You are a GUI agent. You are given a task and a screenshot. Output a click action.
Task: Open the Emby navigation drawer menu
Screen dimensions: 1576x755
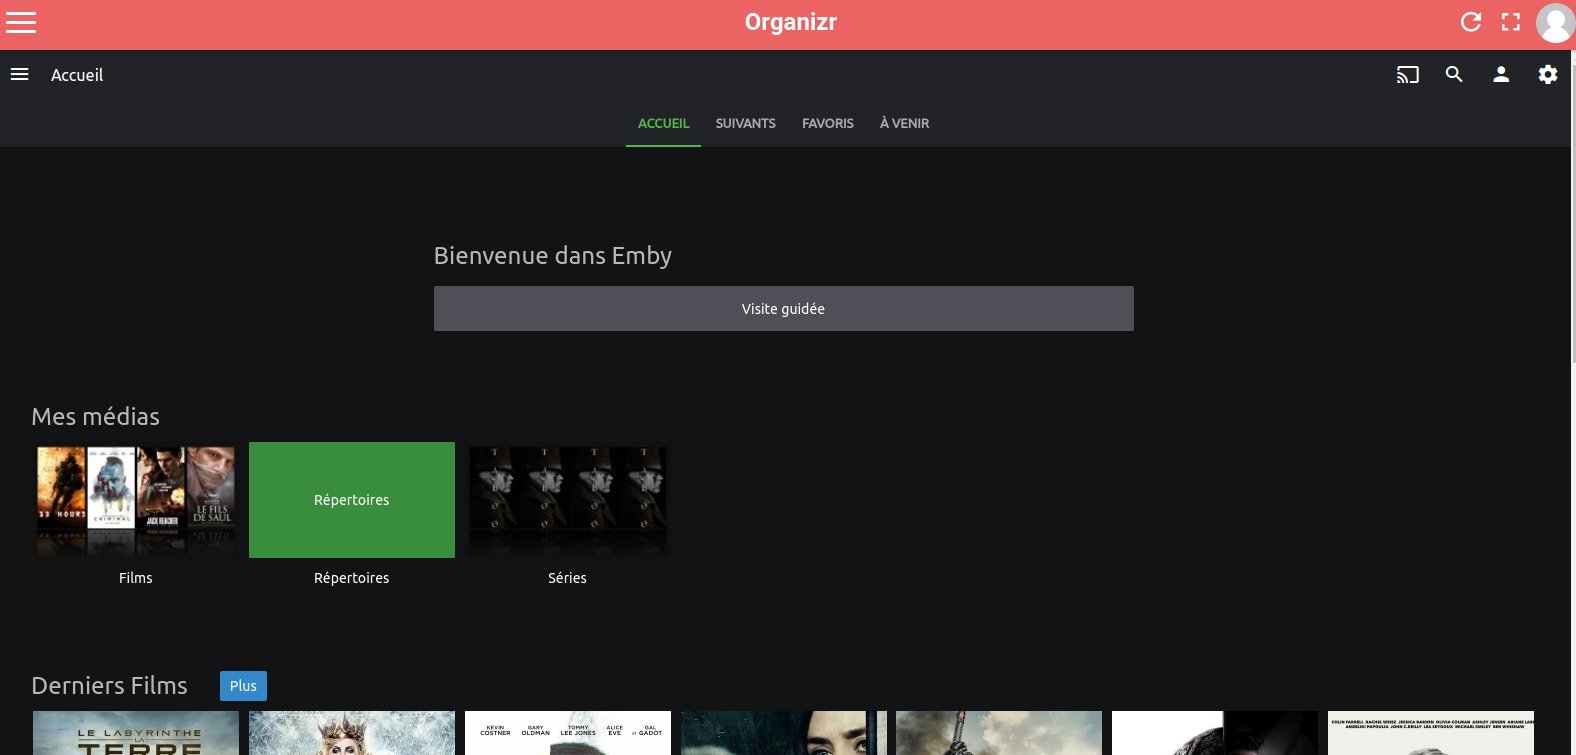pos(19,75)
